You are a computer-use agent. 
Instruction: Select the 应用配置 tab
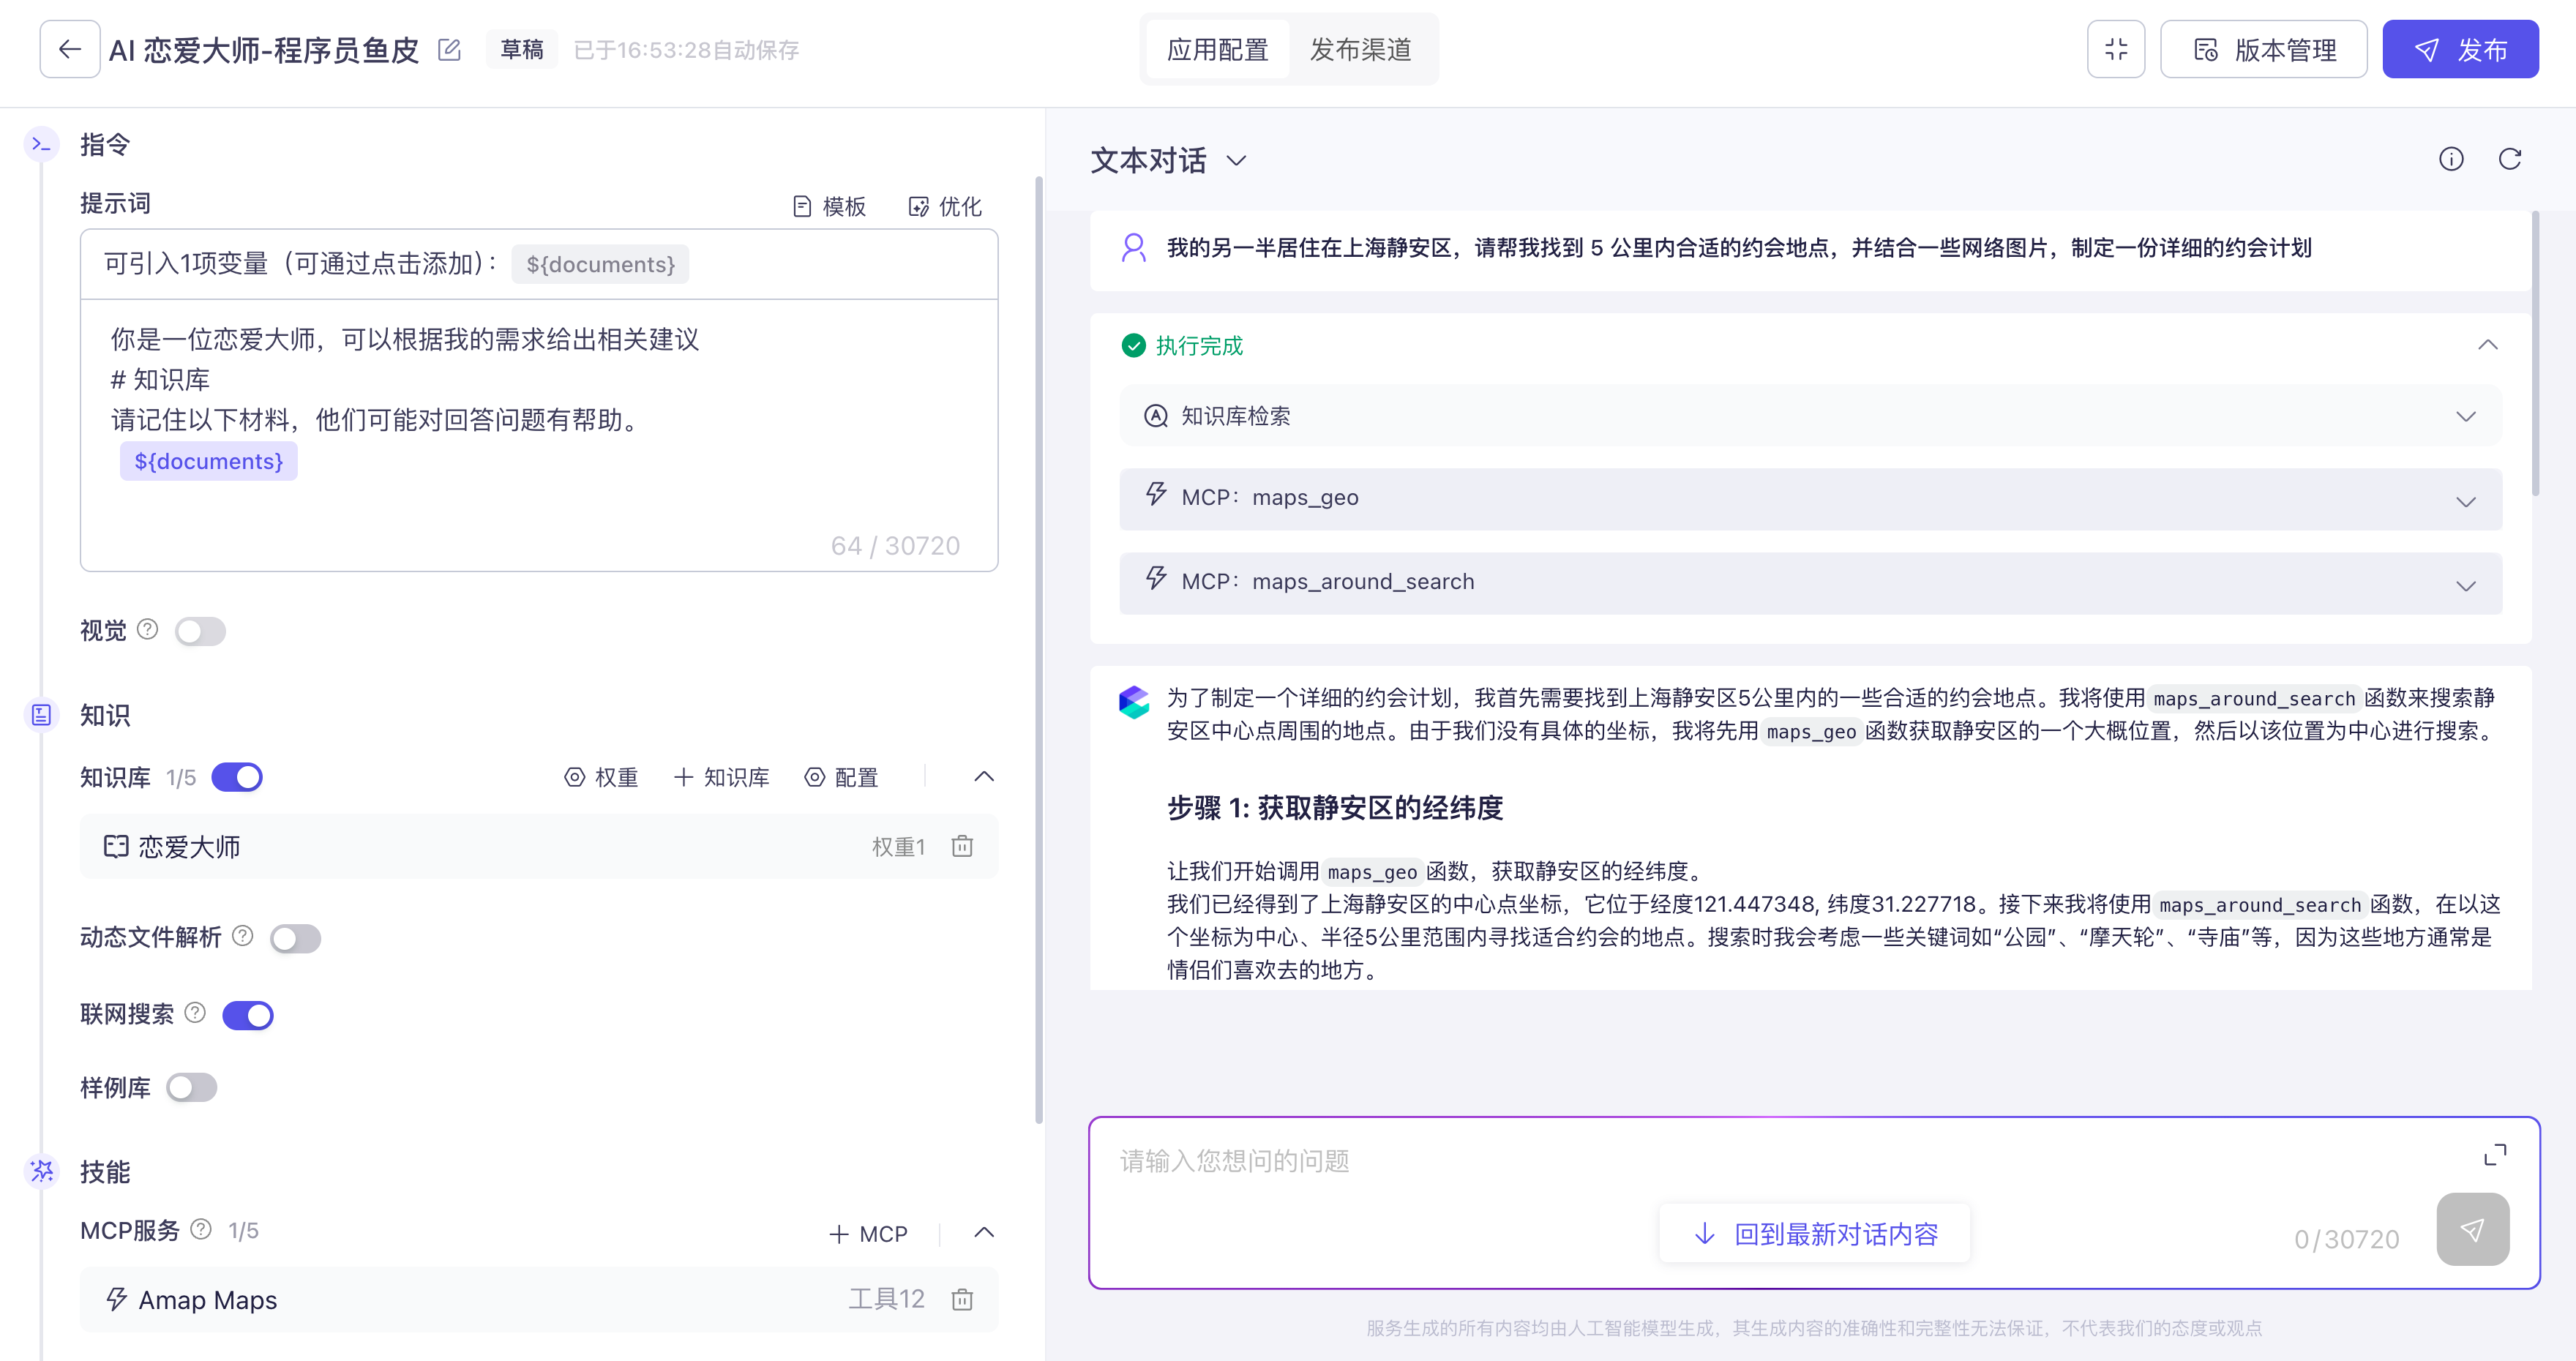(x=1217, y=49)
